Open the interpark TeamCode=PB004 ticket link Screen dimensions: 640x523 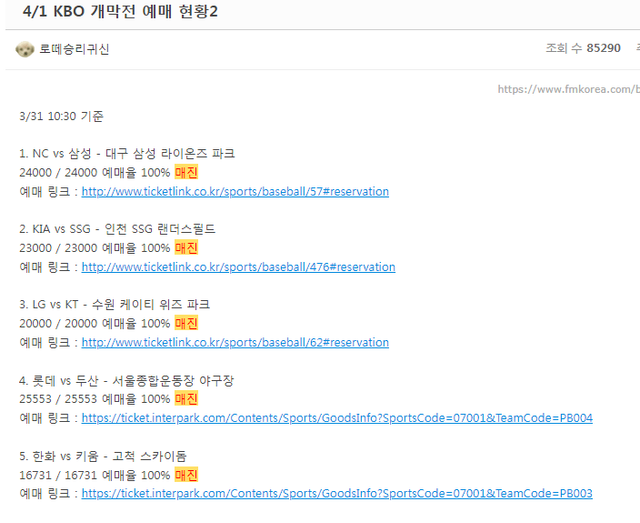(337, 418)
